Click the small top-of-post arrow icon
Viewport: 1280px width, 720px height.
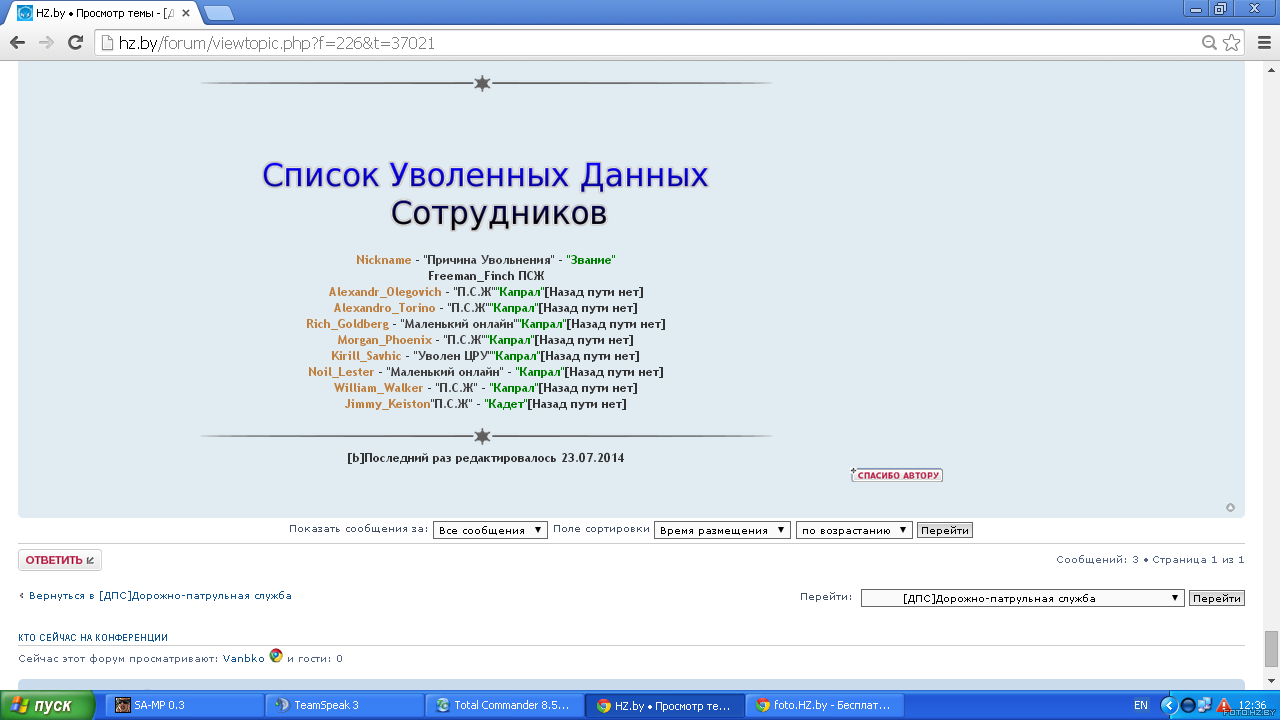(x=1230, y=507)
